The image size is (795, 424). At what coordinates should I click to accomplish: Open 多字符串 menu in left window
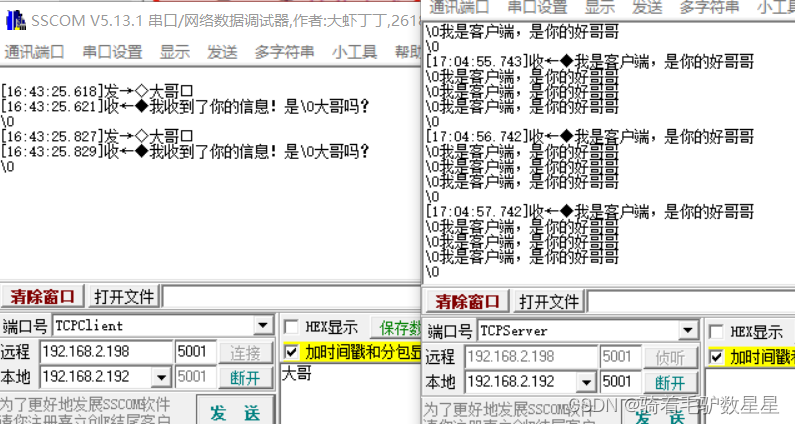[x=284, y=52]
